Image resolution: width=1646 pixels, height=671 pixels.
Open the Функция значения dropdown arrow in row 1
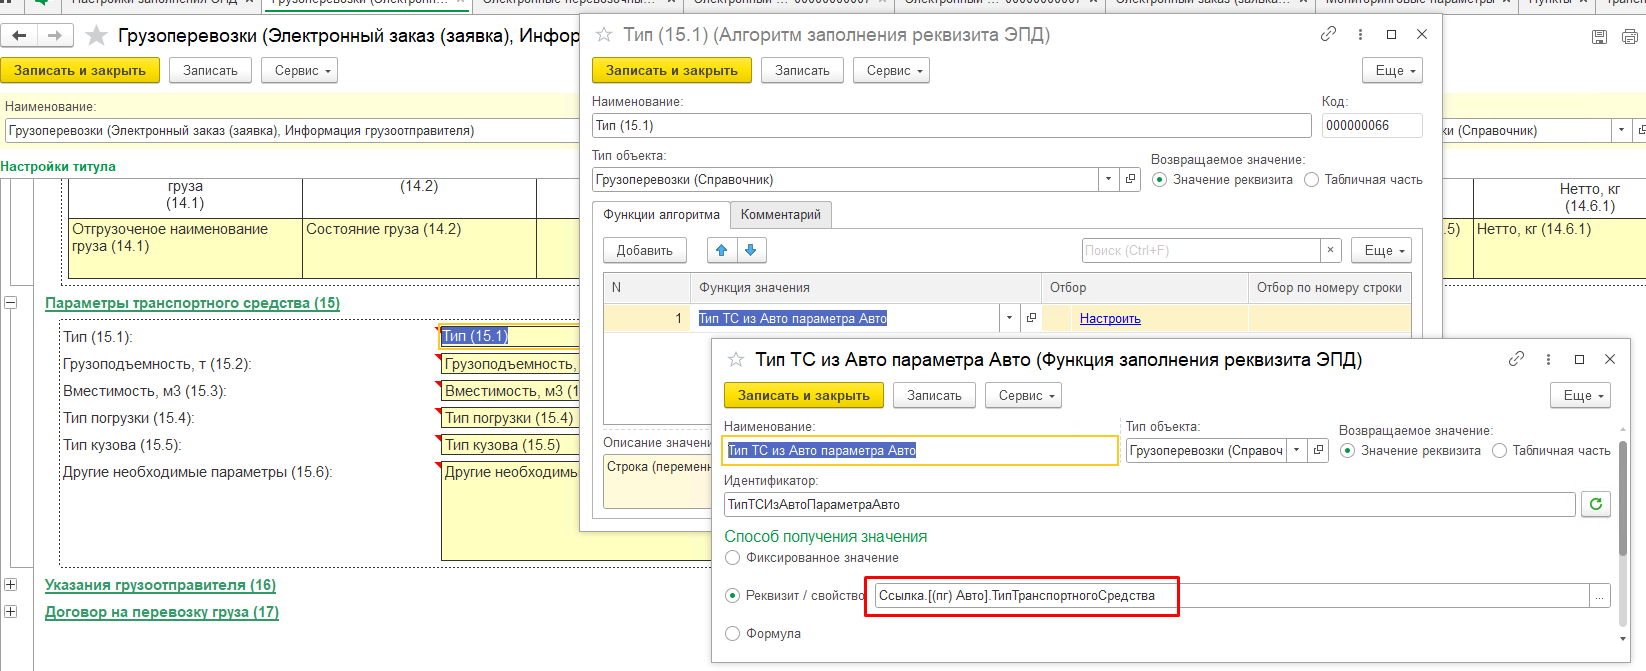[x=1008, y=318]
